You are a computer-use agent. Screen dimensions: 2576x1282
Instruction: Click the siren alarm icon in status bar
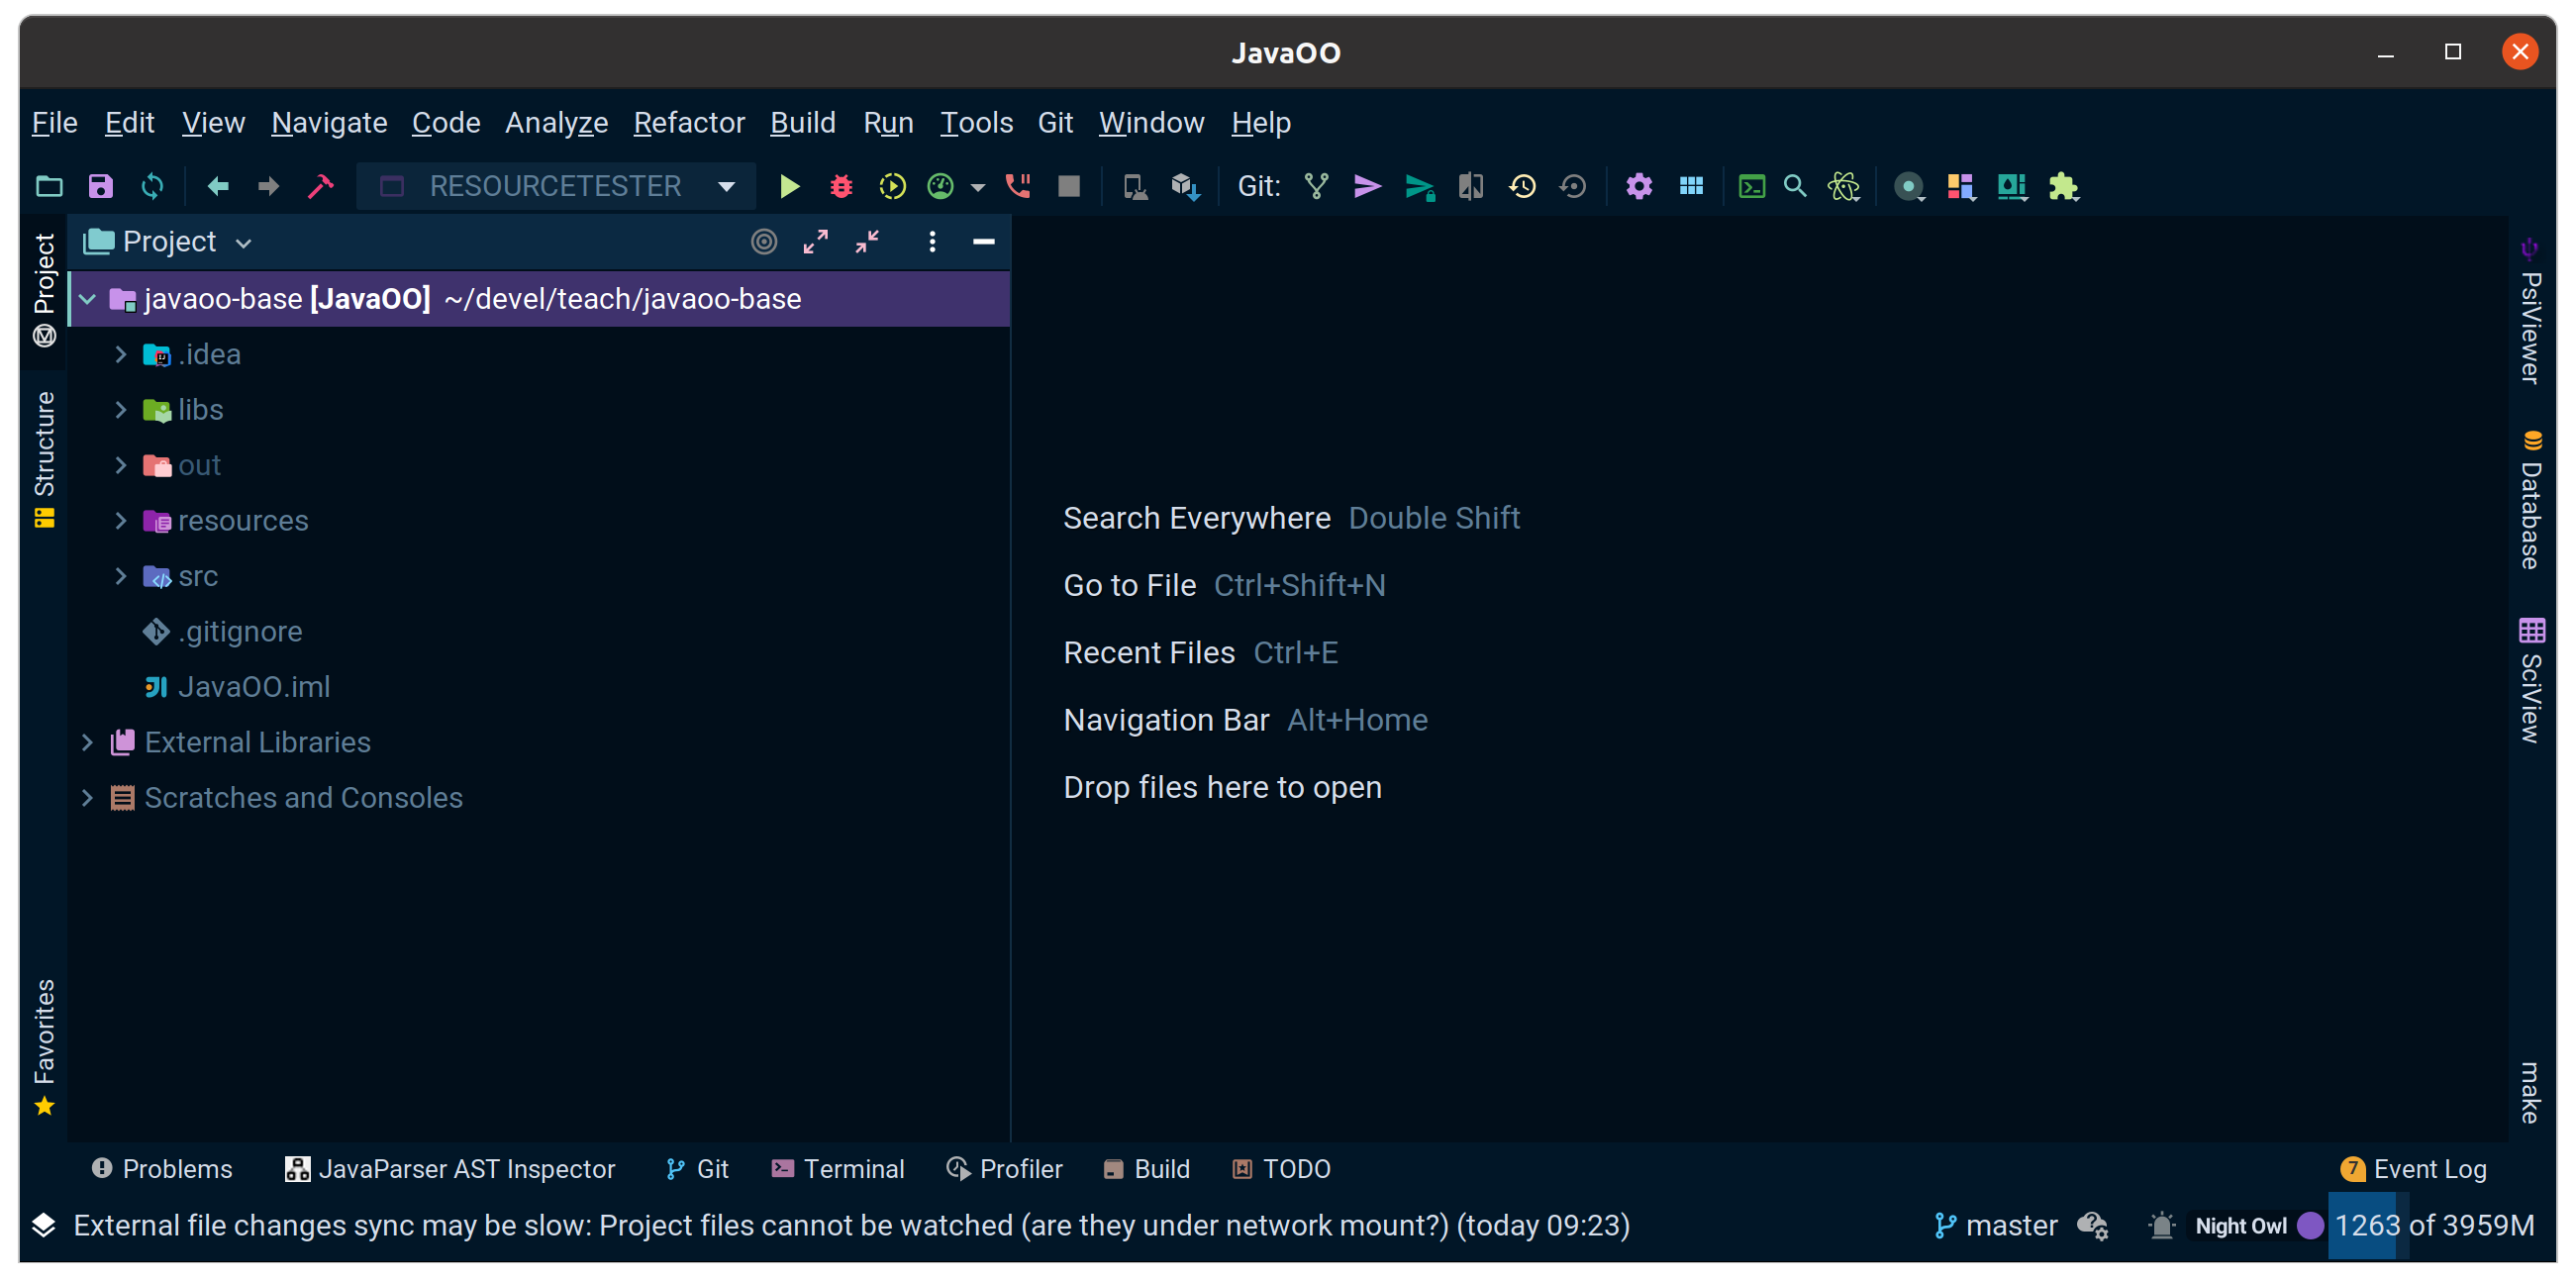point(2161,1226)
